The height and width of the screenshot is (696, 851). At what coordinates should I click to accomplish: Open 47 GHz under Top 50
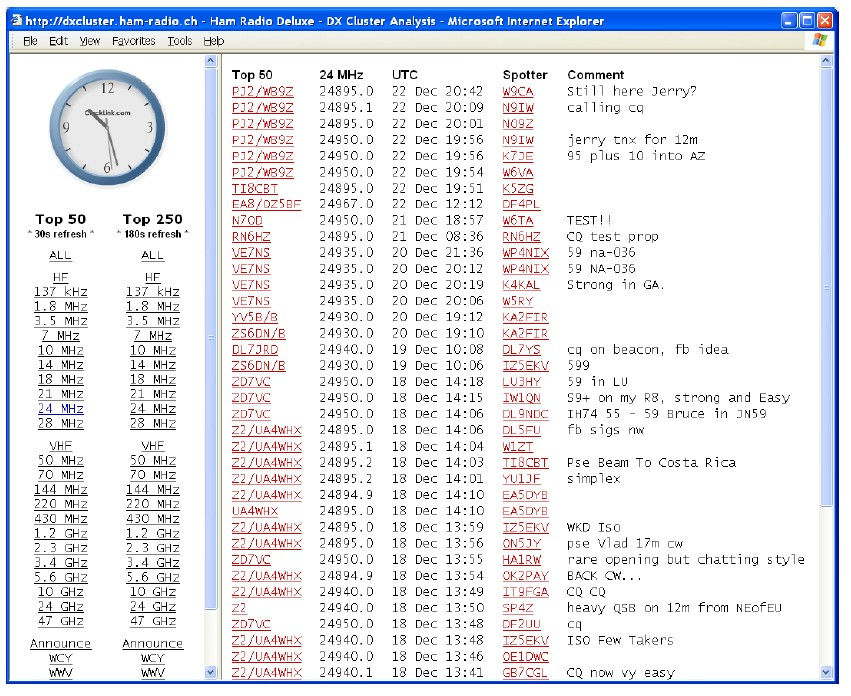coord(61,621)
